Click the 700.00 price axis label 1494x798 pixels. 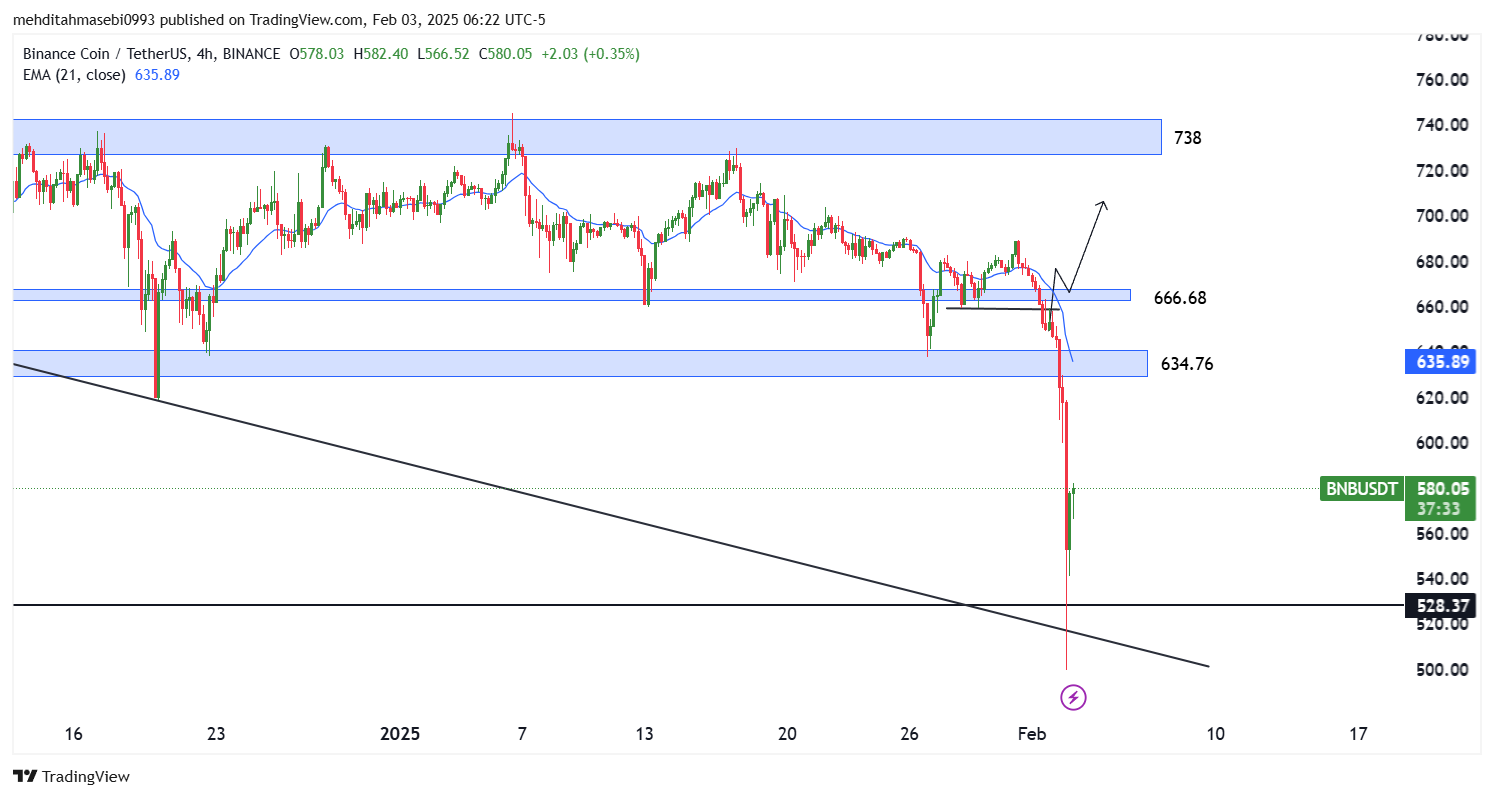point(1441,216)
